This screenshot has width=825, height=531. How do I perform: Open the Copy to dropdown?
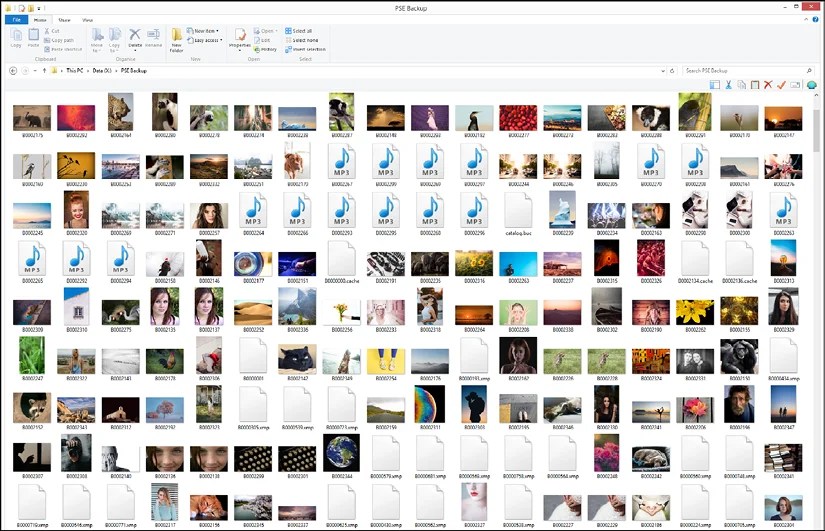(x=114, y=40)
